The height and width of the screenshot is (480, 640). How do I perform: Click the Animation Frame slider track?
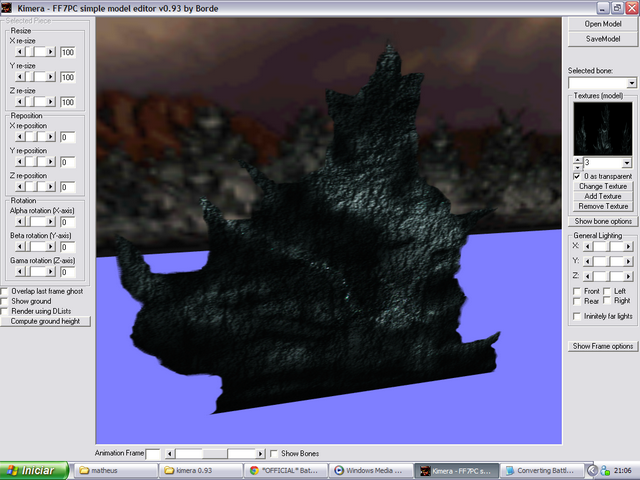(x=216, y=453)
